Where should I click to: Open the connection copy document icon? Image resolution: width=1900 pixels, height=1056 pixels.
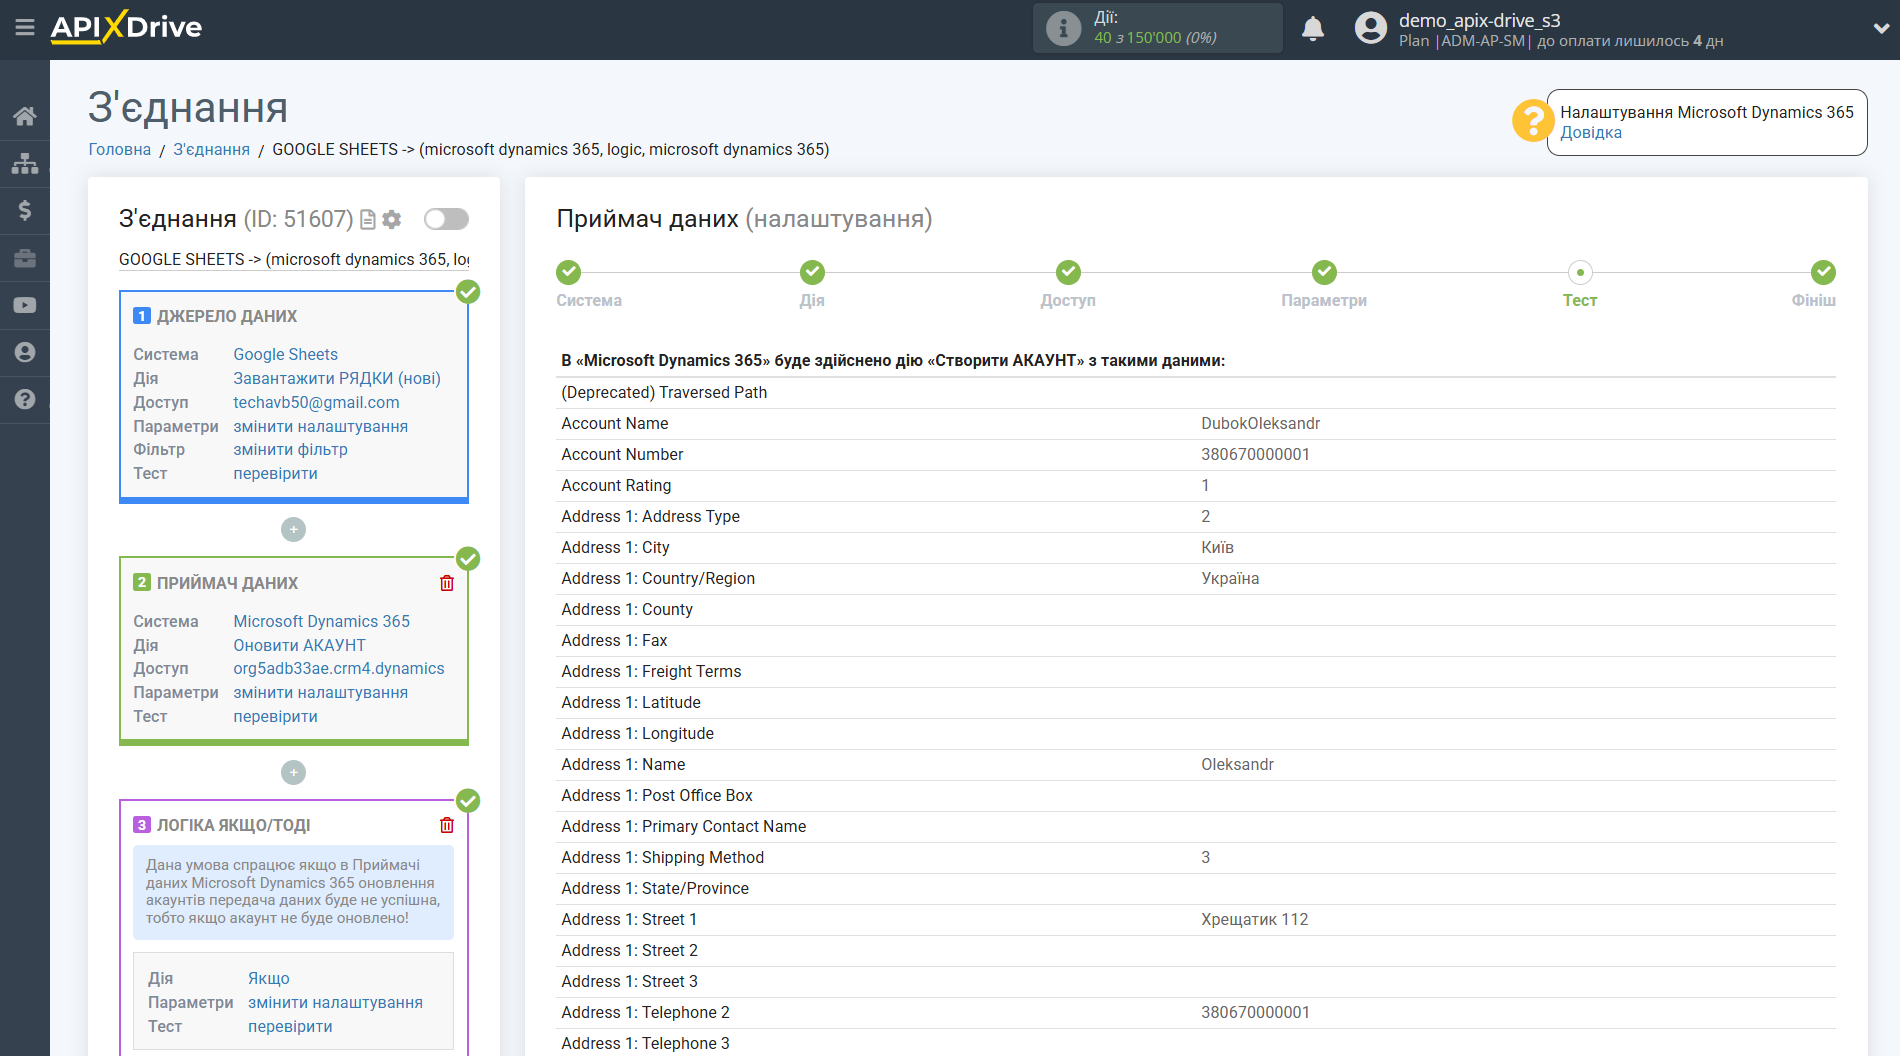click(368, 219)
